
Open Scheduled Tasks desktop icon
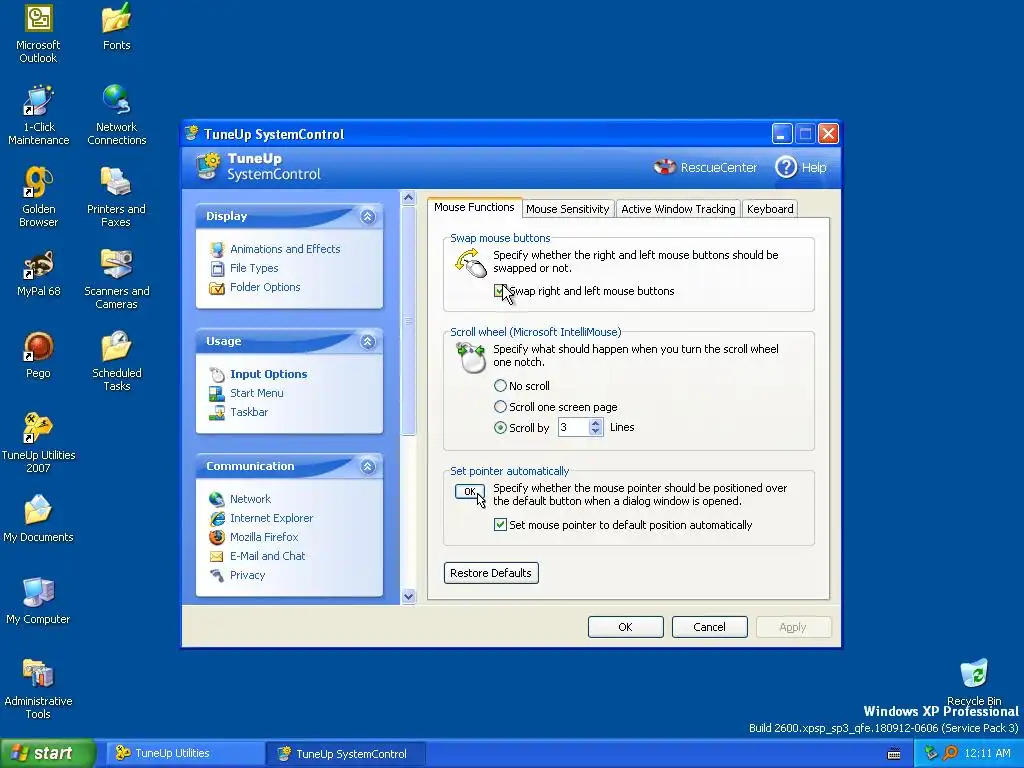tap(116, 347)
